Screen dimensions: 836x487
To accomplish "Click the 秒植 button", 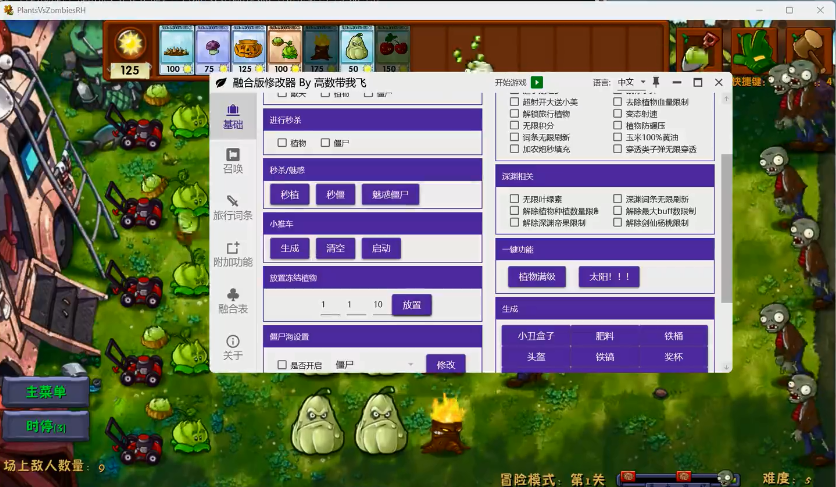I will 290,195.
